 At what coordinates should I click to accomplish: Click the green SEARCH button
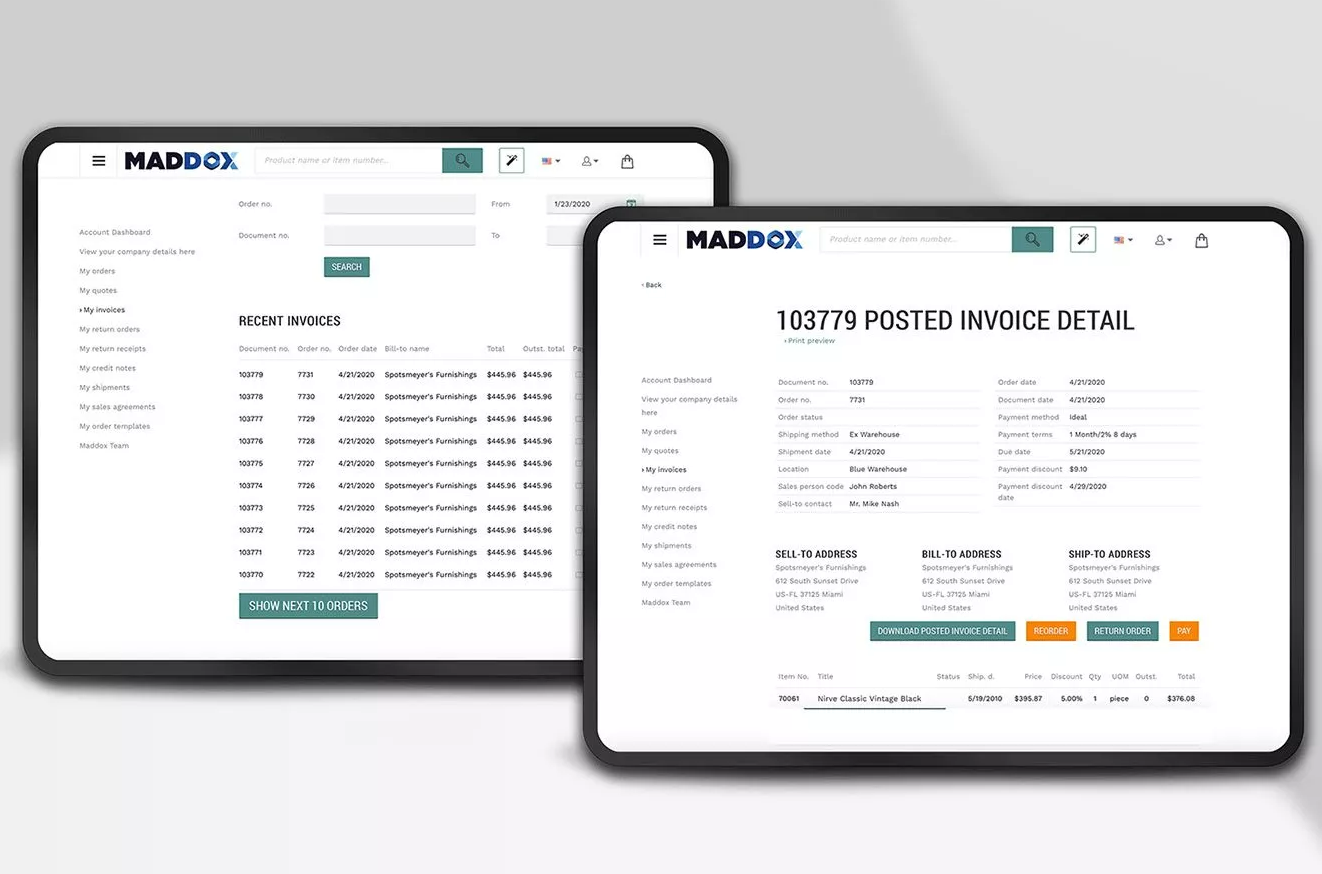[x=347, y=267]
